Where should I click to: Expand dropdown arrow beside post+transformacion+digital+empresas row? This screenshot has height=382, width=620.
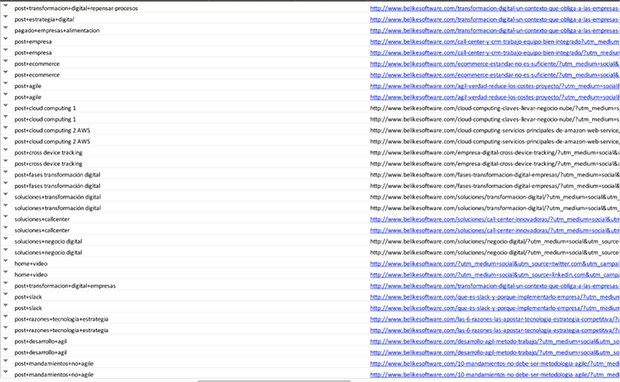tap(6, 283)
